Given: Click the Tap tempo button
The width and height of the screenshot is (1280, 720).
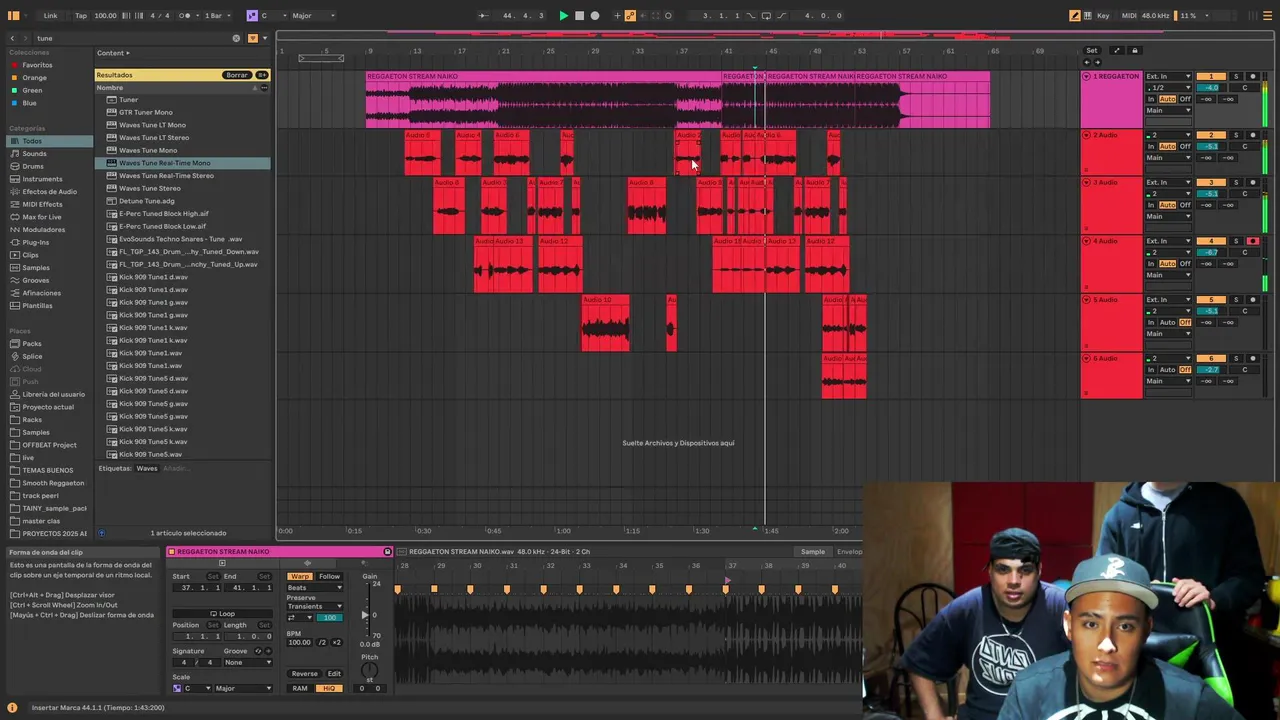Looking at the screenshot, I should 81,15.
